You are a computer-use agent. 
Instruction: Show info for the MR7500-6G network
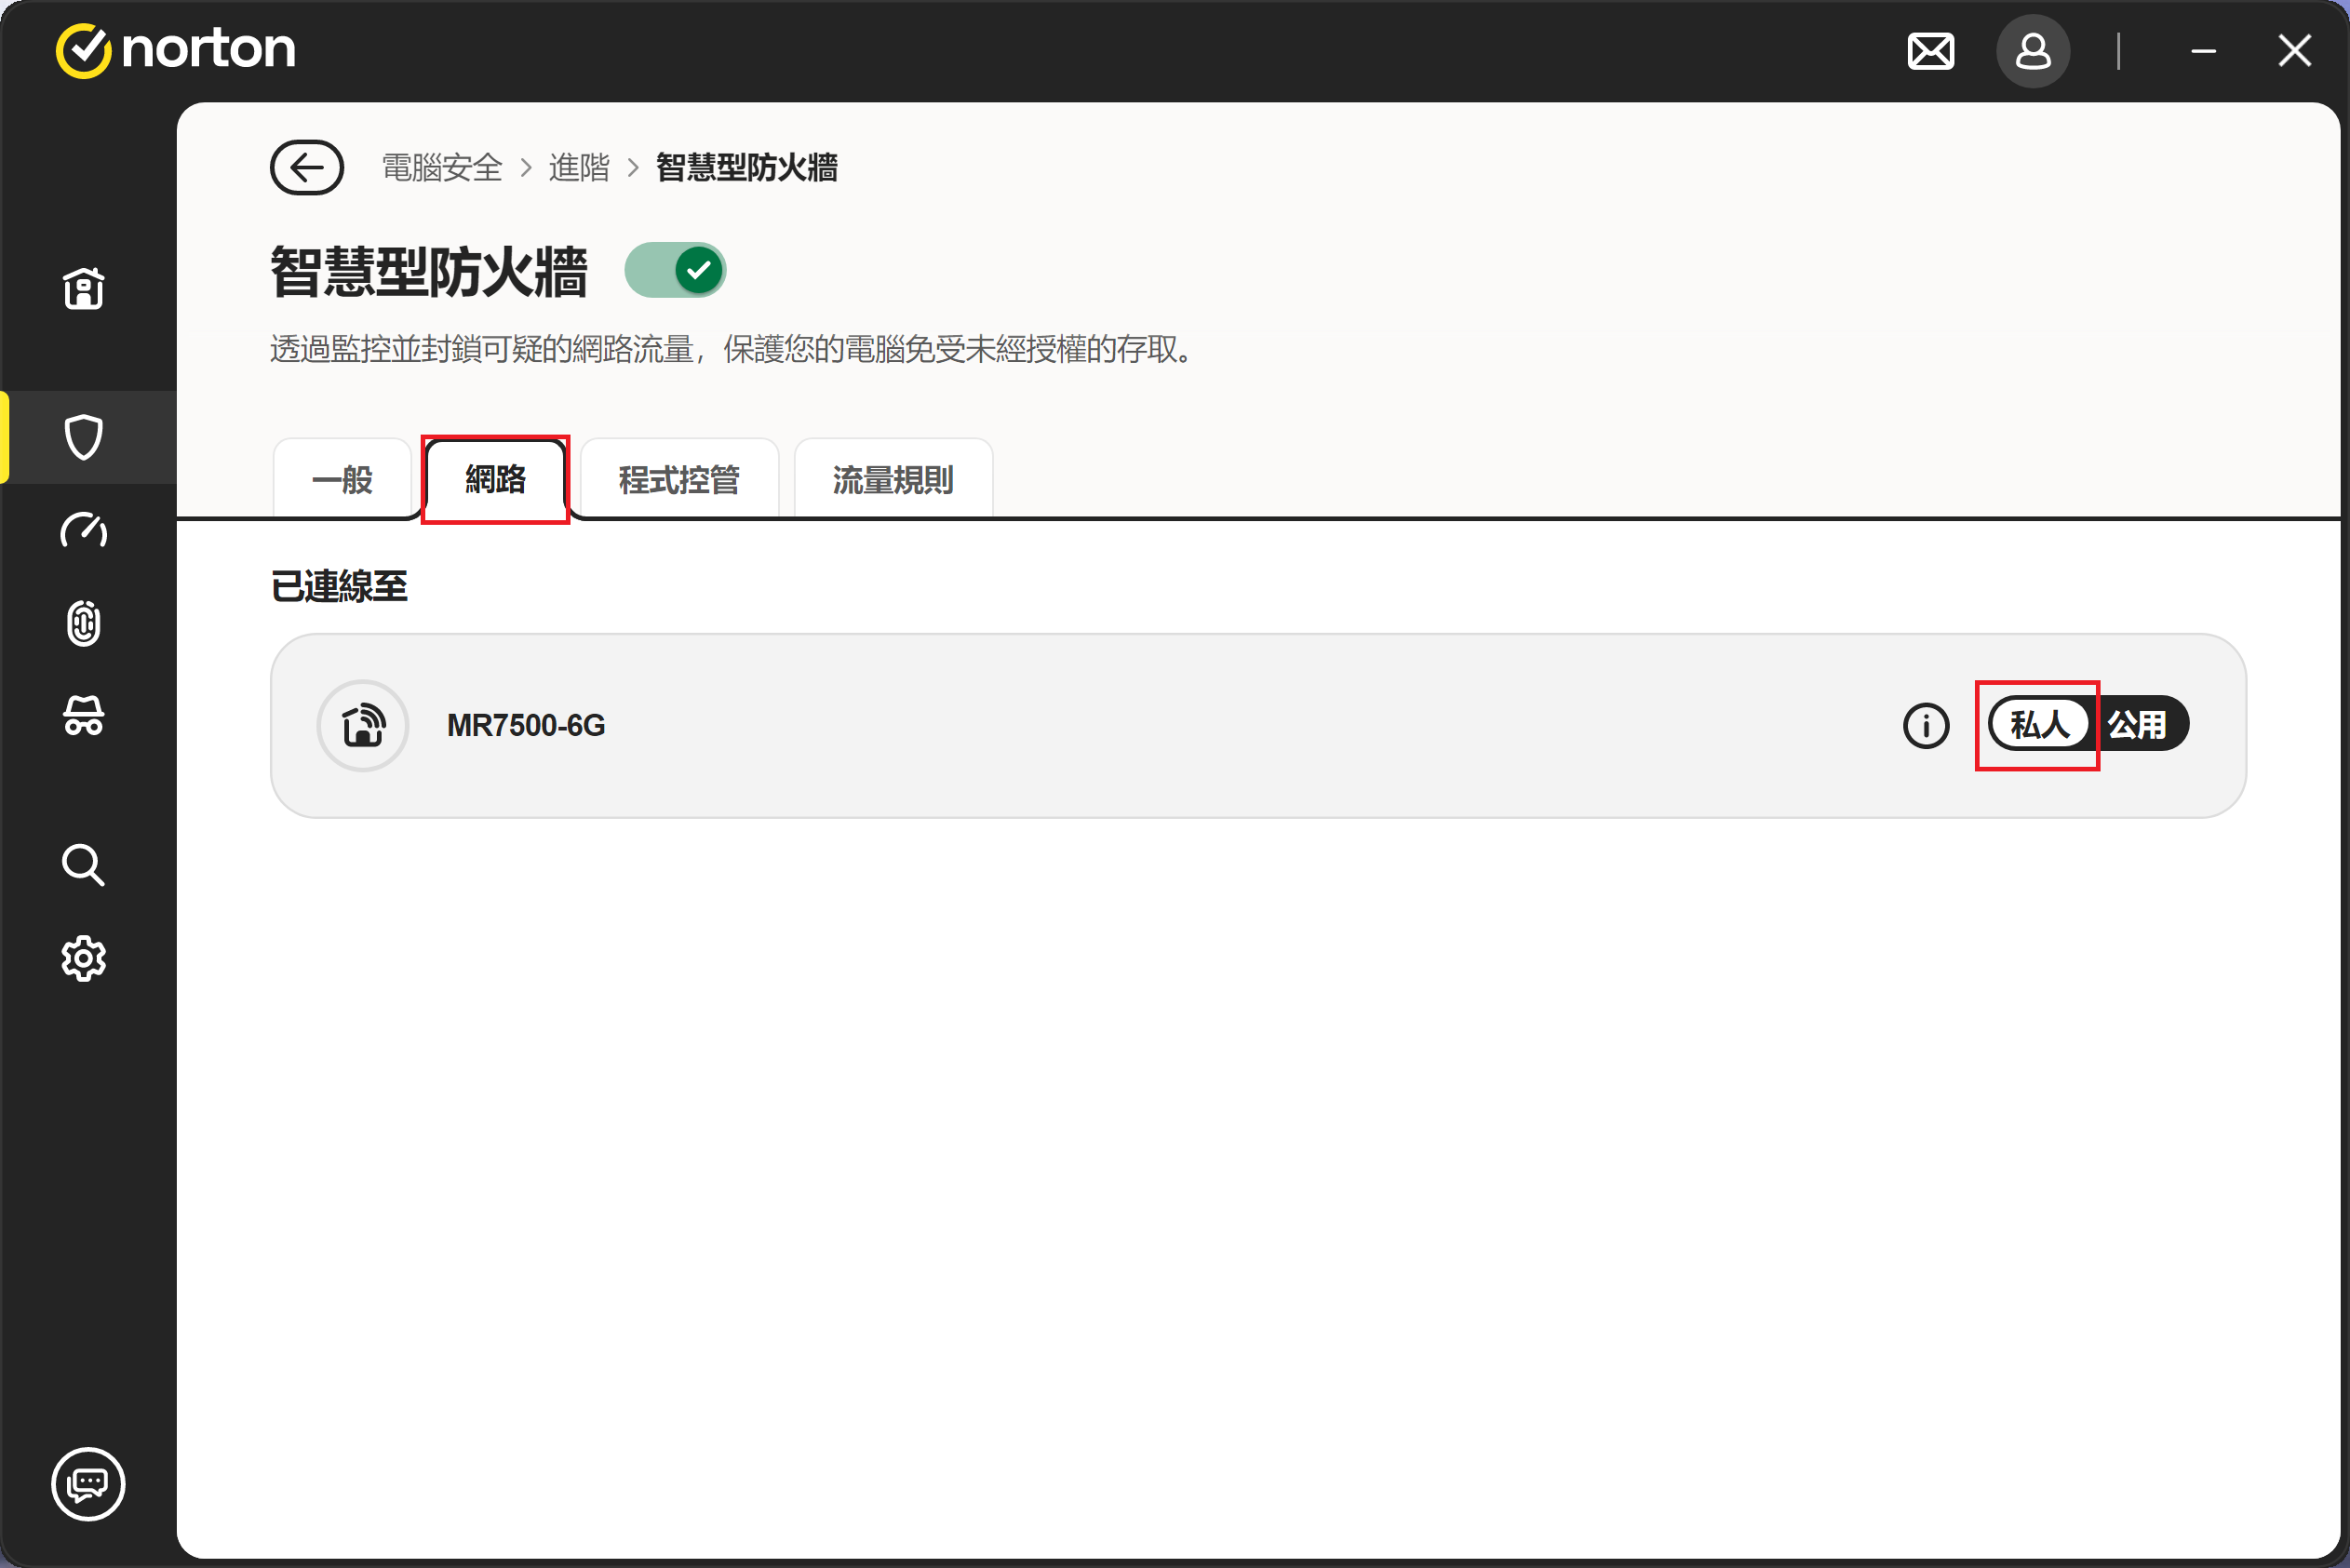pyautogui.click(x=1925, y=725)
